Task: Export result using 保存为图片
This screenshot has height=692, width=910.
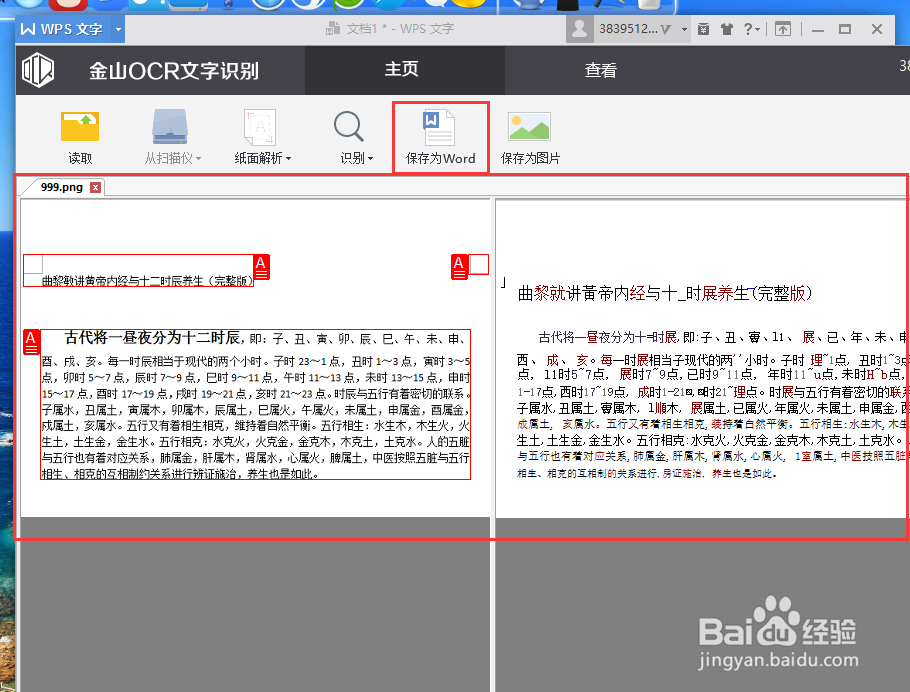Action: (x=528, y=137)
